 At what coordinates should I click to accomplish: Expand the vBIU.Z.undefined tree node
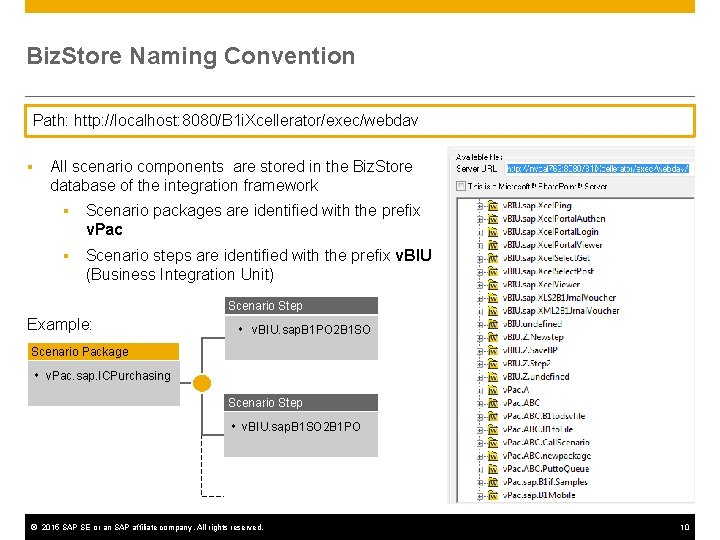coord(480,377)
